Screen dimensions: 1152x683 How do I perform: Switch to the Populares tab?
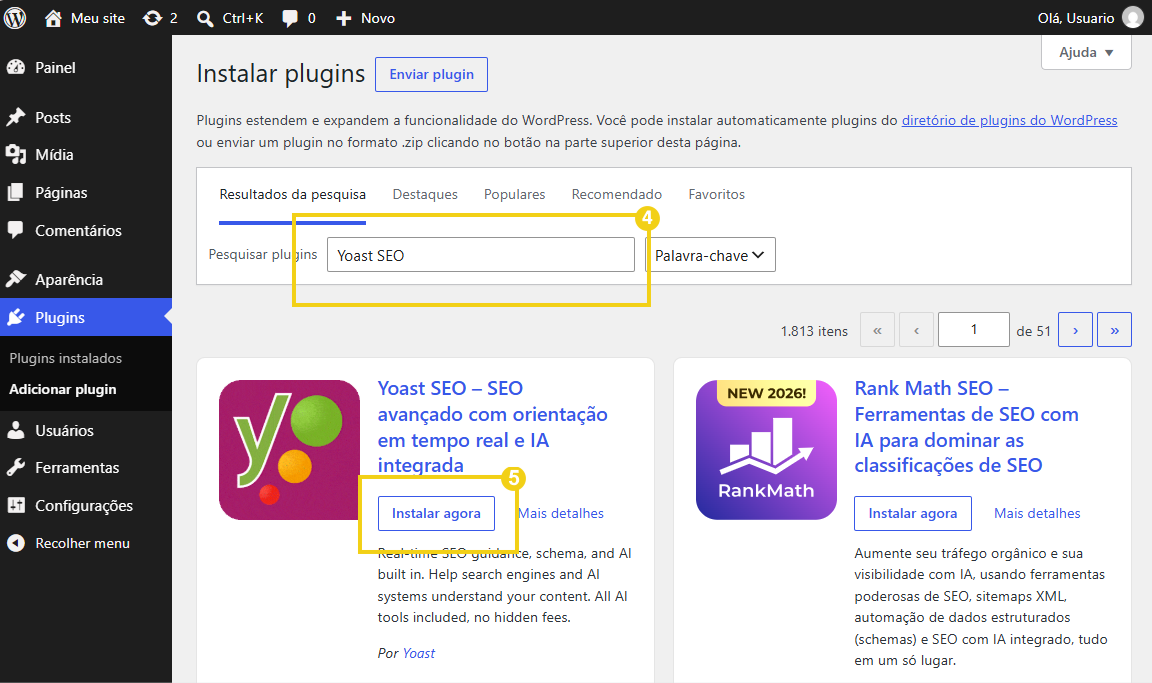(x=514, y=195)
